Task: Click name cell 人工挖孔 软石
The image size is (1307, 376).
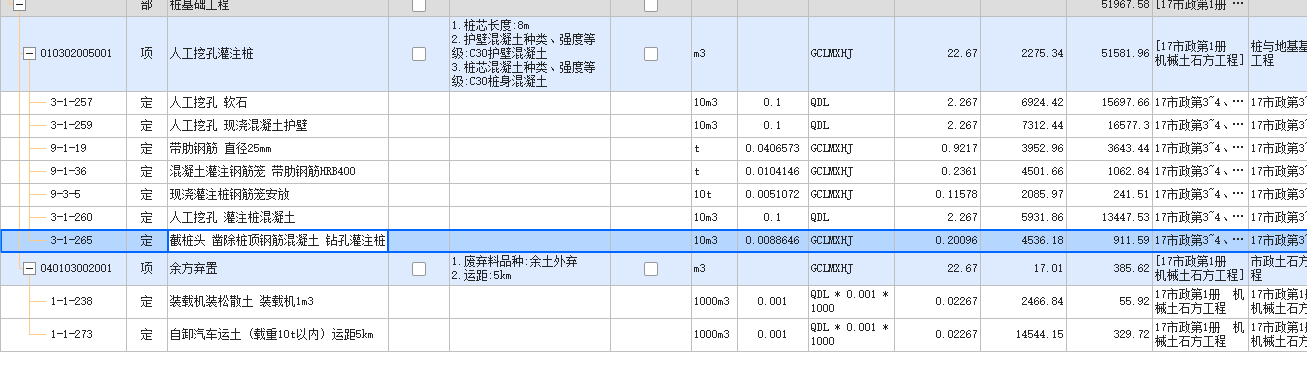Action: tap(278, 103)
